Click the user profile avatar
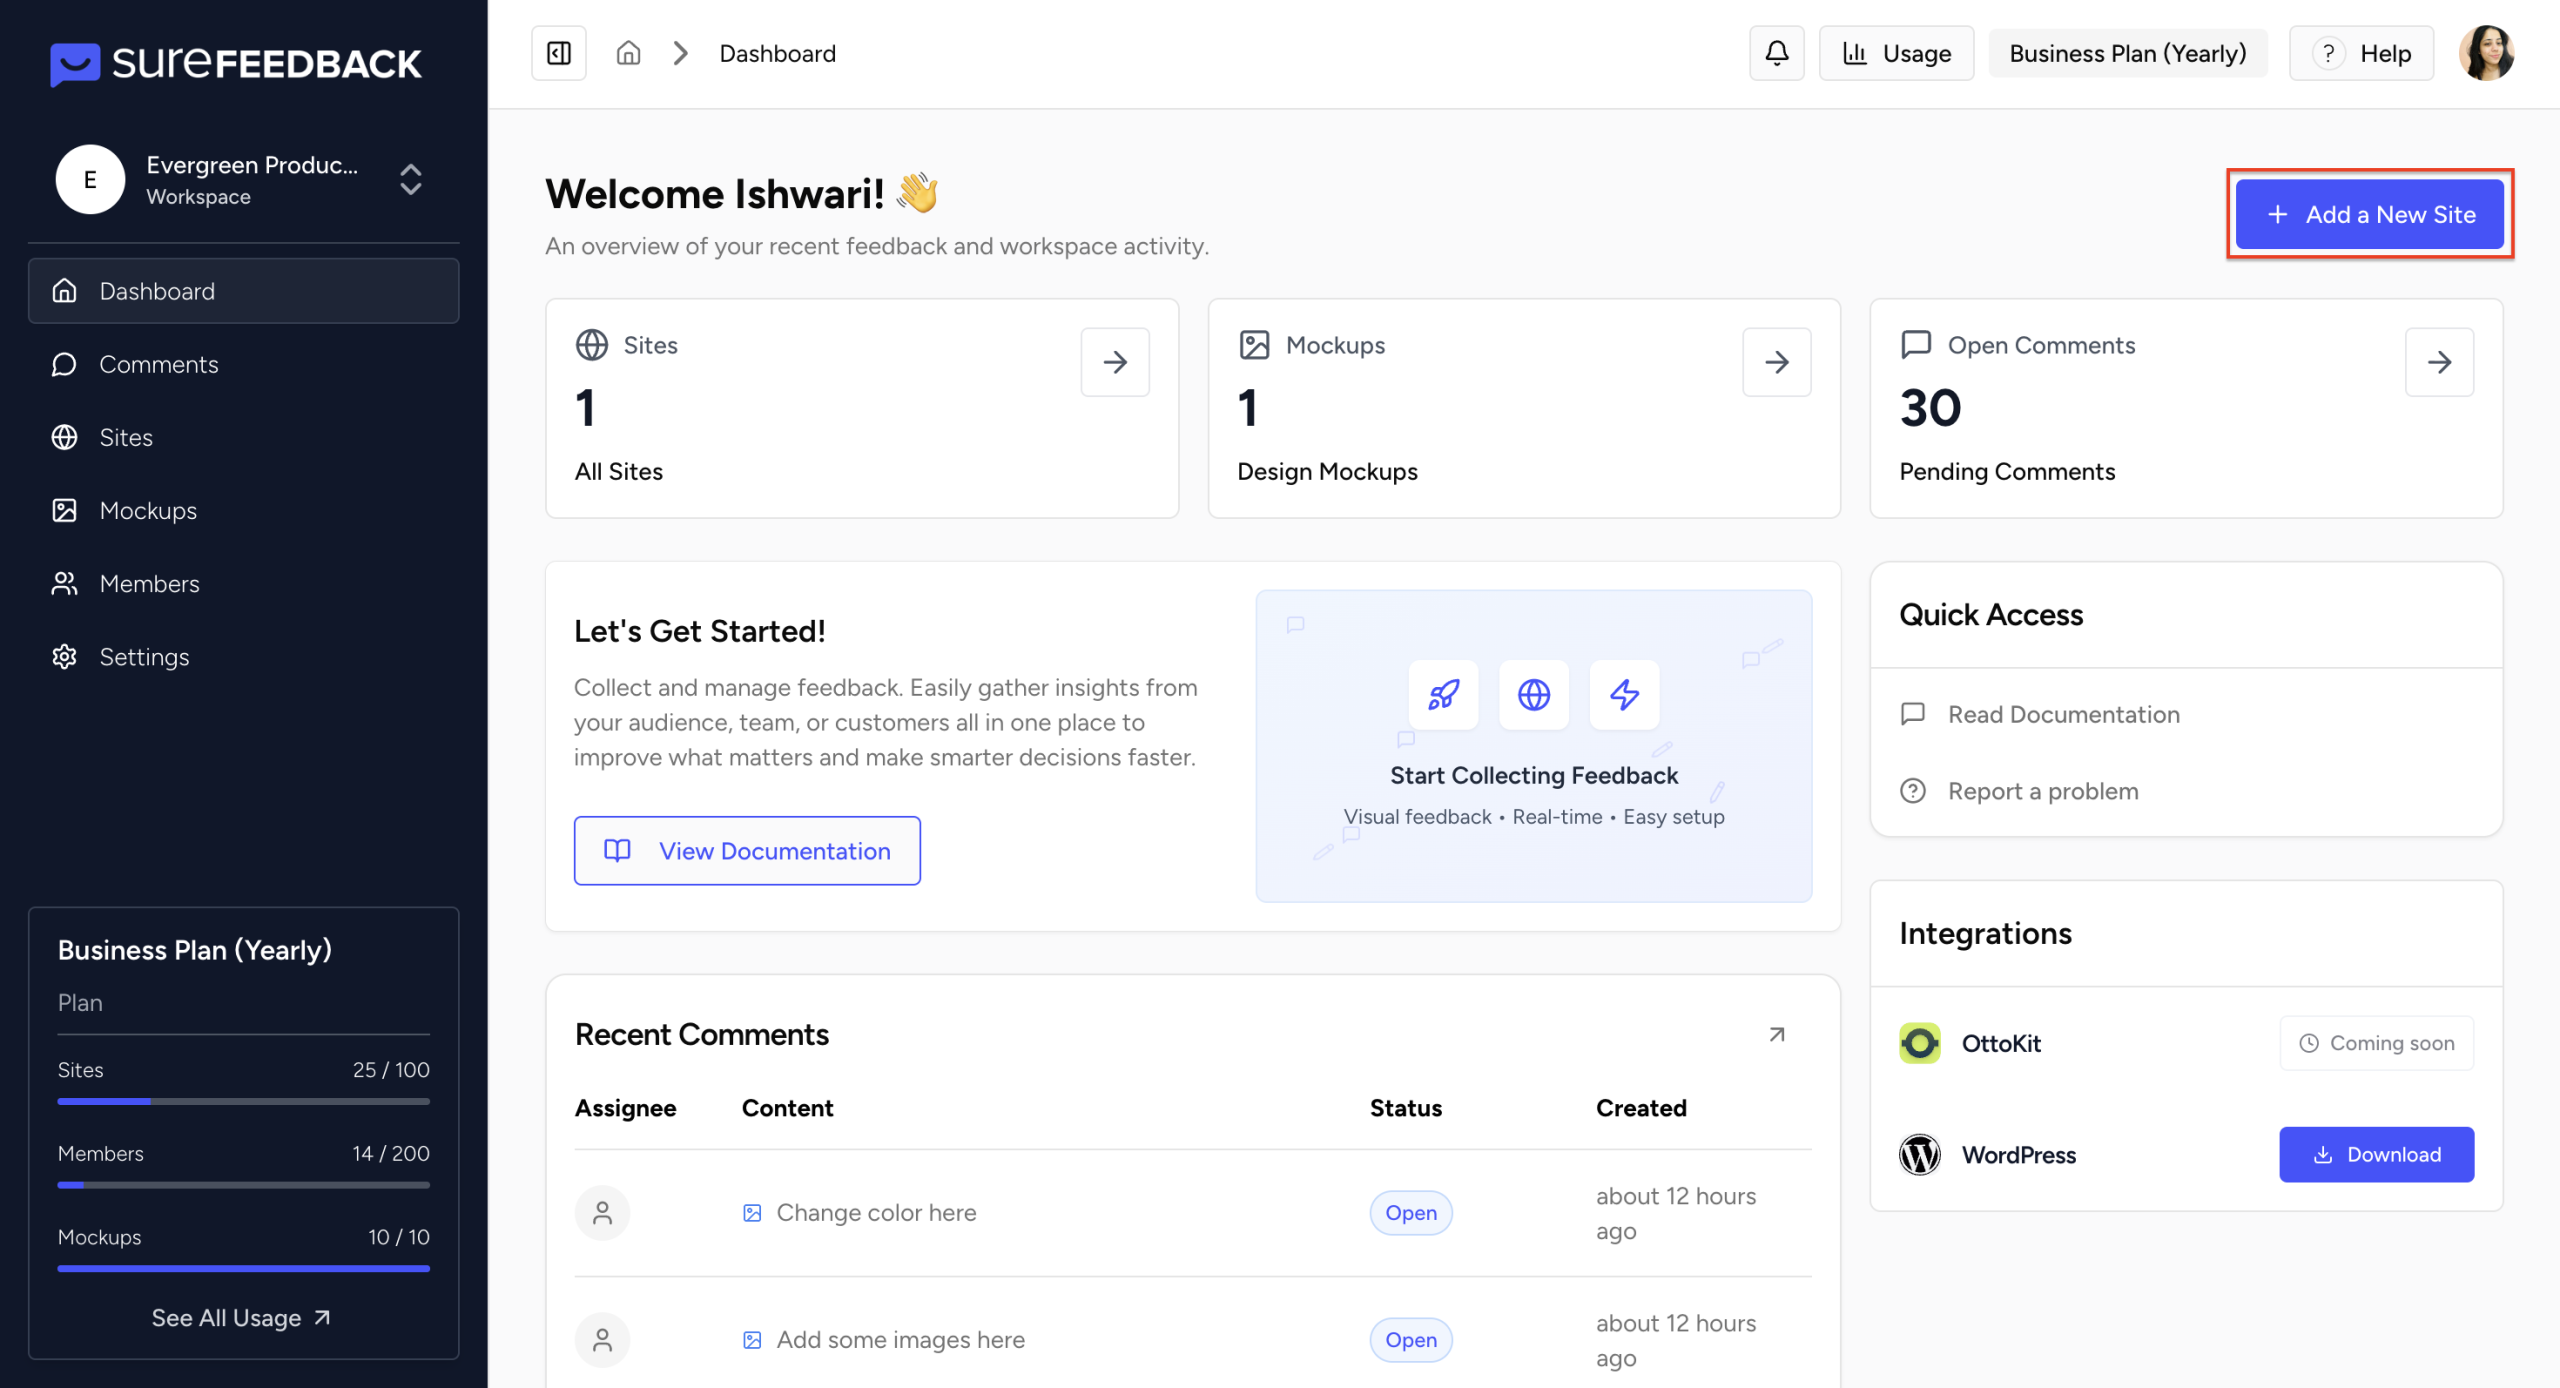 click(2486, 53)
